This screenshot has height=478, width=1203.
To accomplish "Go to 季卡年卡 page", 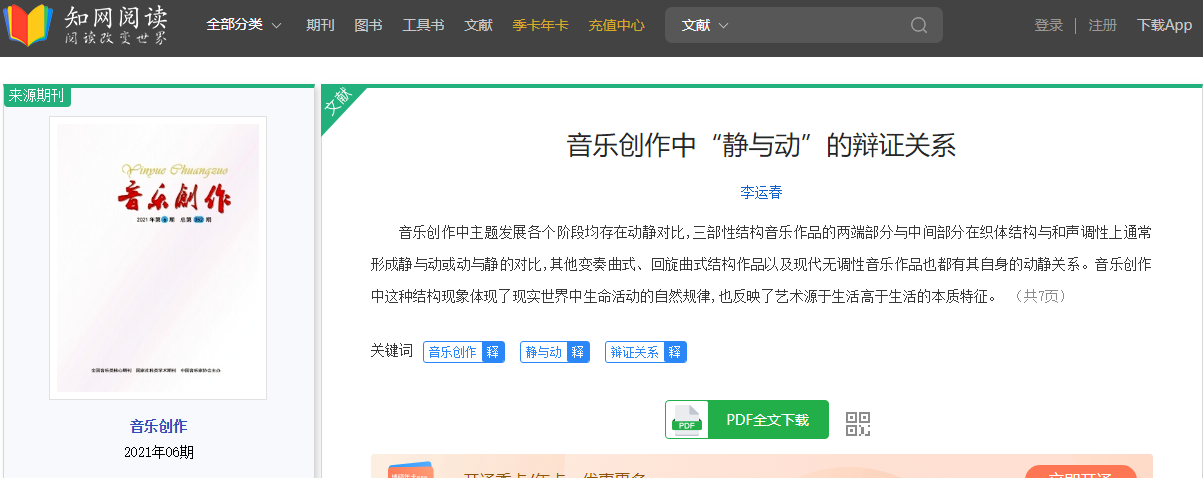I will 540,25.
